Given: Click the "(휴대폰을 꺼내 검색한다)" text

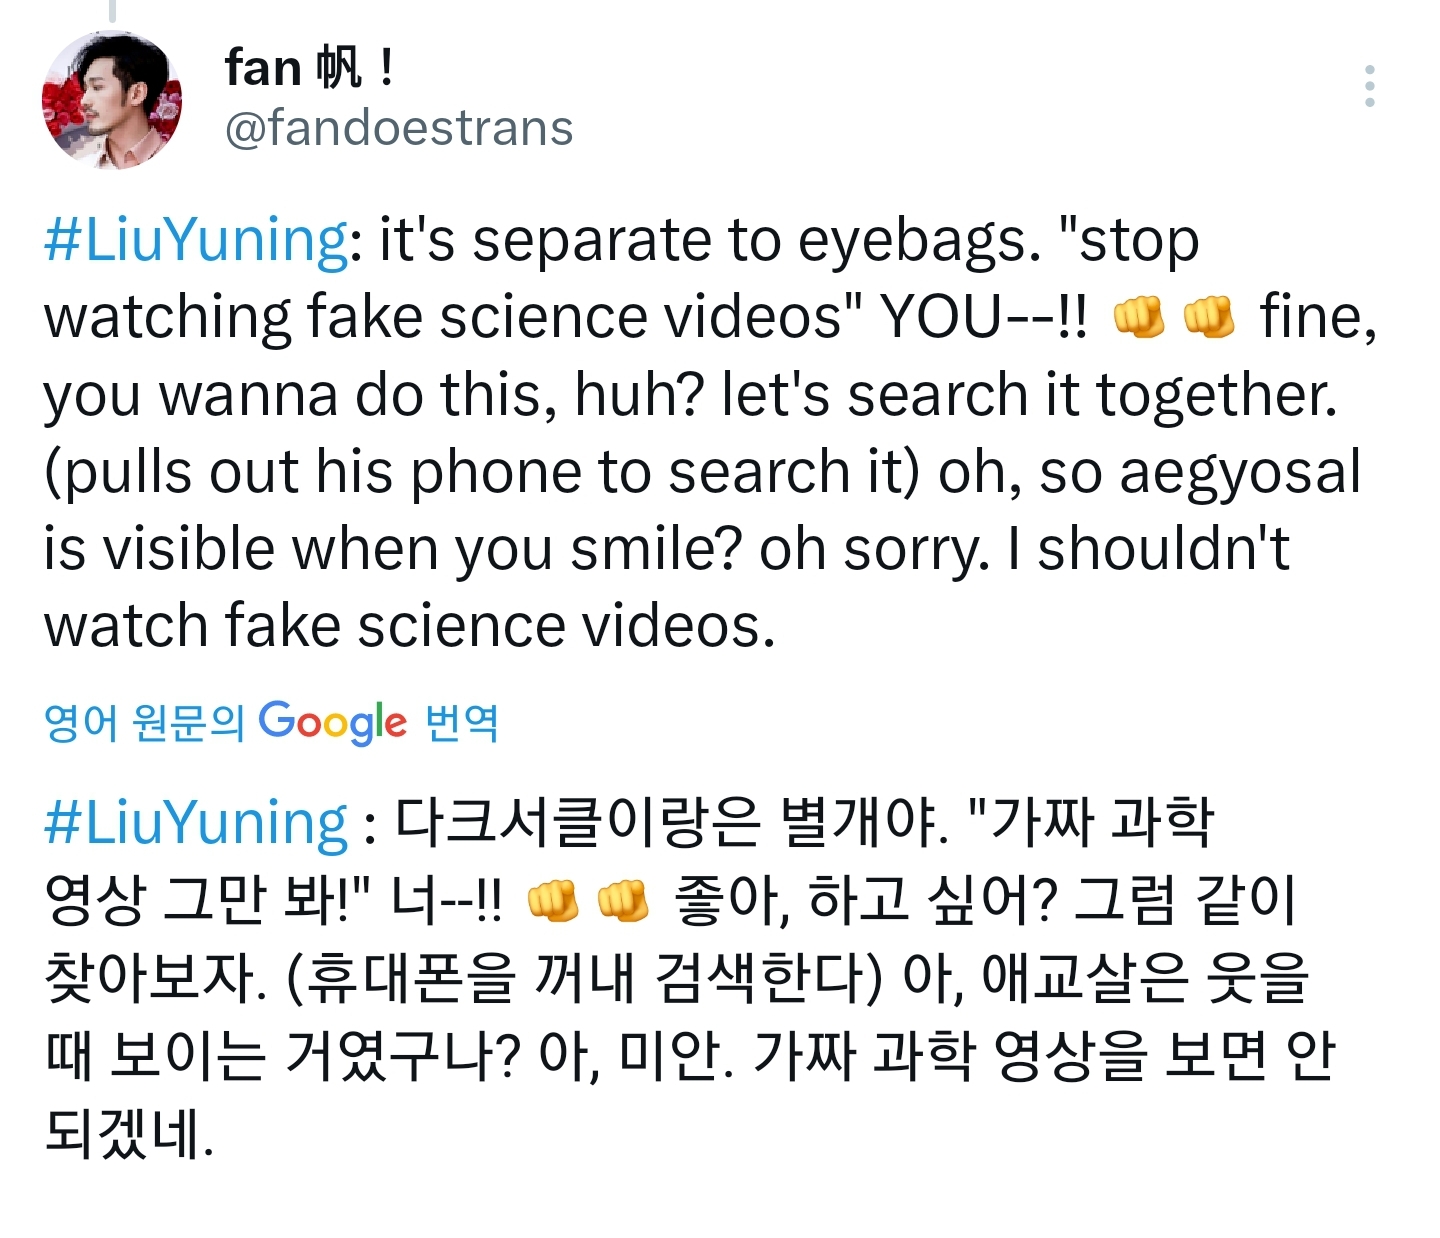Looking at the screenshot, I should [x=584, y=978].
